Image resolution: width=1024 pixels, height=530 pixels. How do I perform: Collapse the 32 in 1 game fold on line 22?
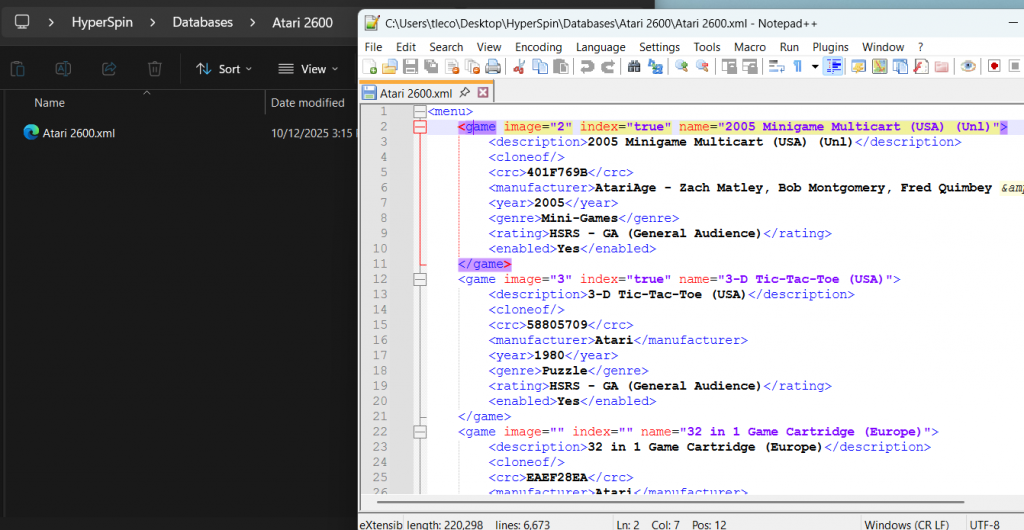click(420, 432)
